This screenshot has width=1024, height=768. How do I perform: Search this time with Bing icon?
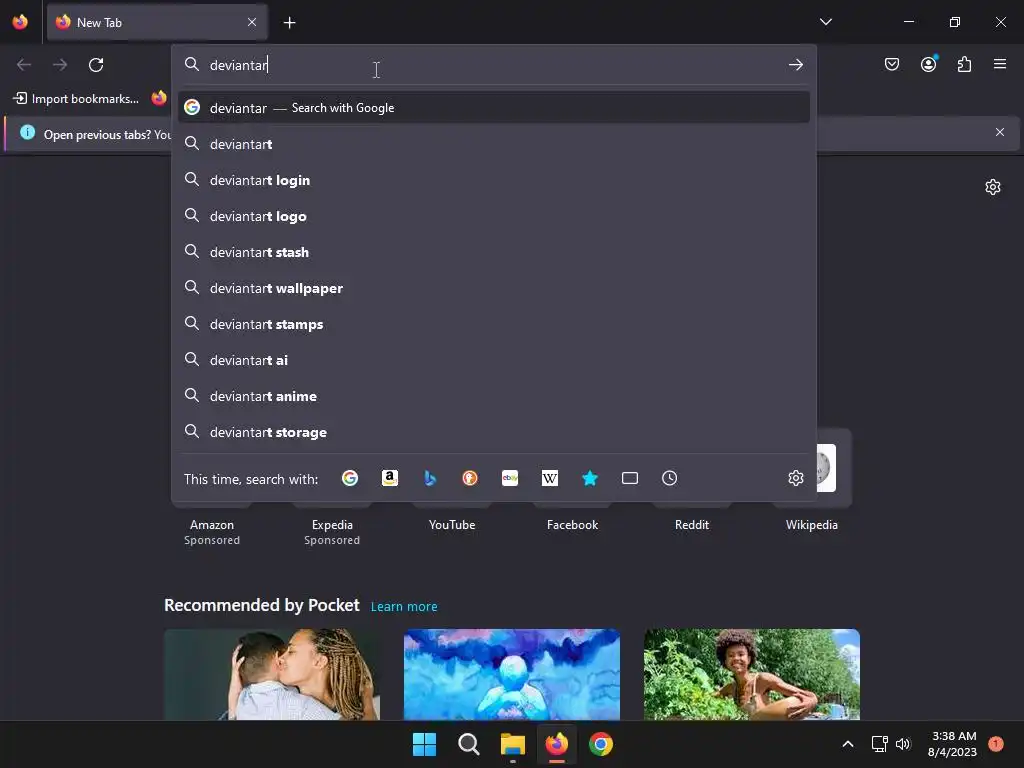(430, 478)
